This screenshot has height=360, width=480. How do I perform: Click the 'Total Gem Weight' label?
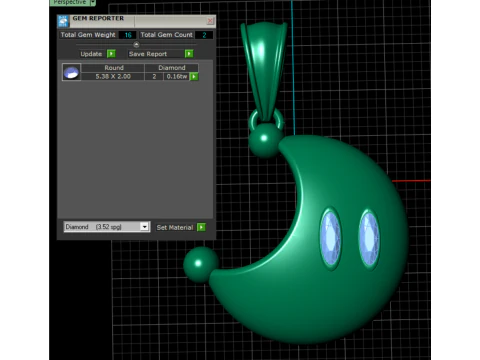(88, 35)
